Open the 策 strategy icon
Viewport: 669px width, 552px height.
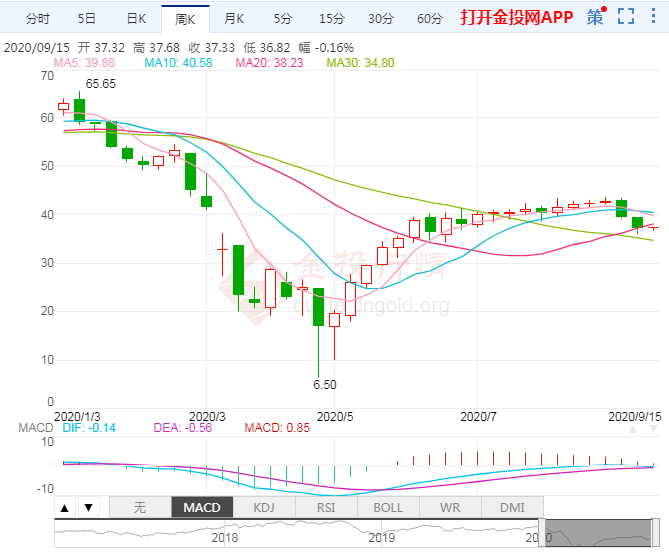pyautogui.click(x=596, y=17)
